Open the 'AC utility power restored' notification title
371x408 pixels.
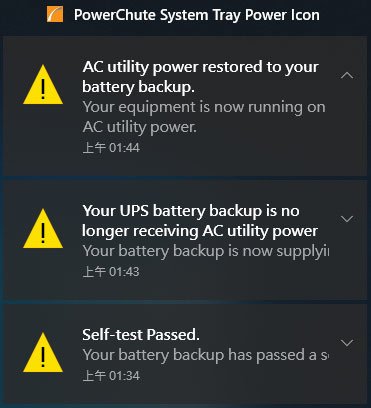tap(201, 77)
